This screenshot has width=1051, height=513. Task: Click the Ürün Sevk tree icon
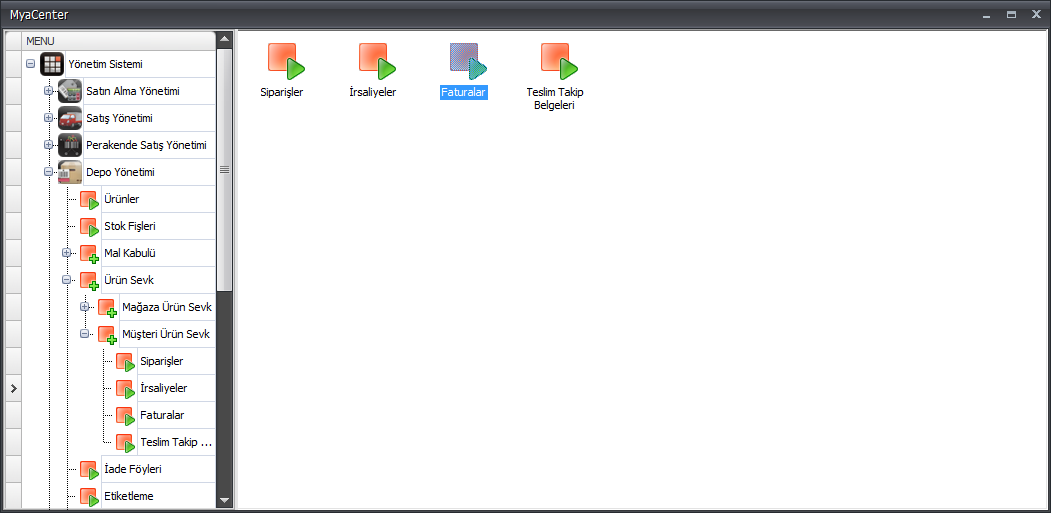[x=89, y=280]
